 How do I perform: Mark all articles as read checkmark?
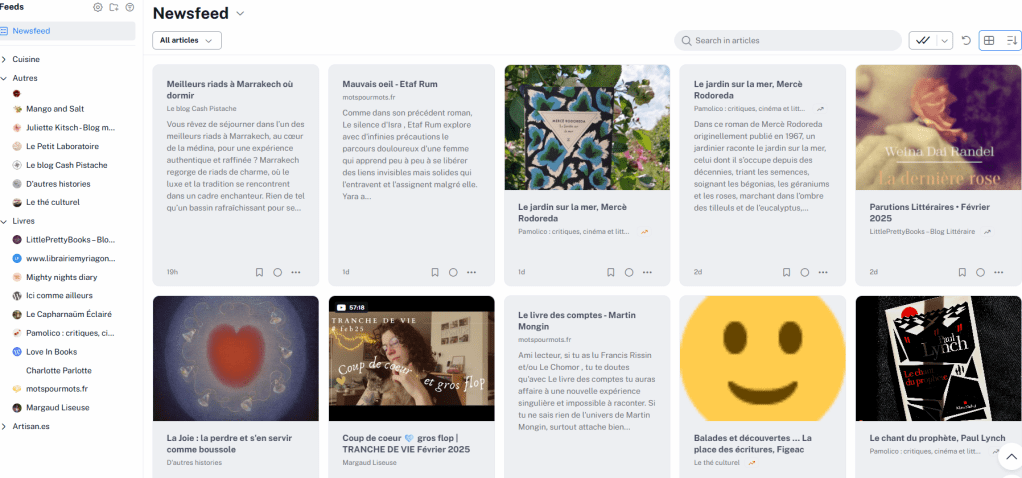922,40
